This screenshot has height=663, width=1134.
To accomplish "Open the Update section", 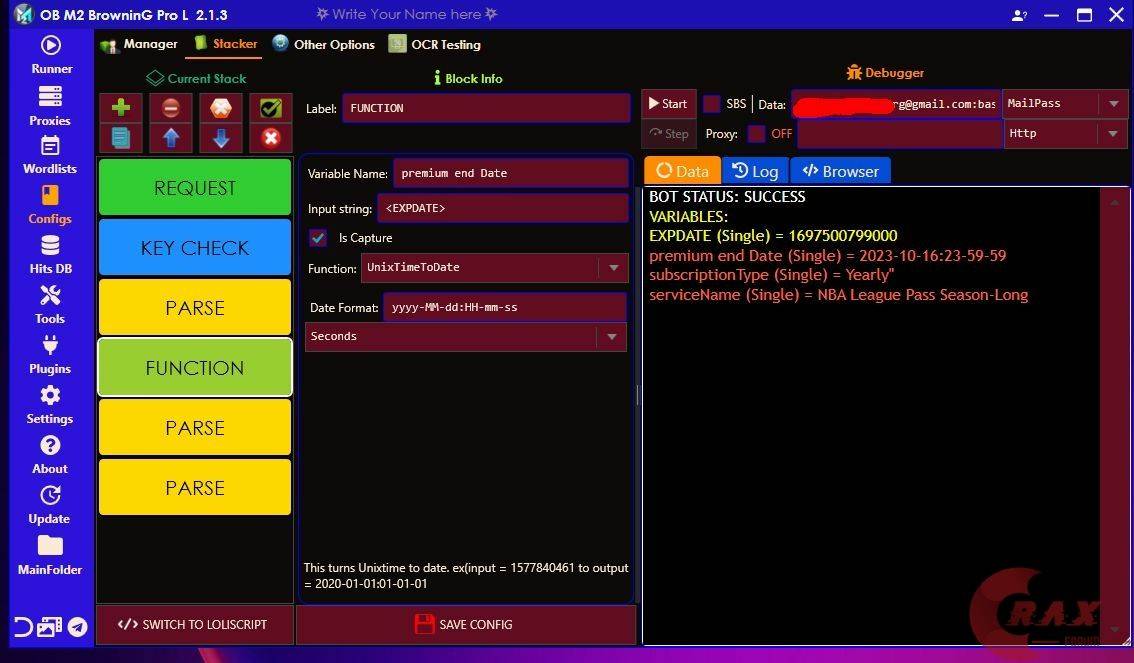I will coord(50,504).
